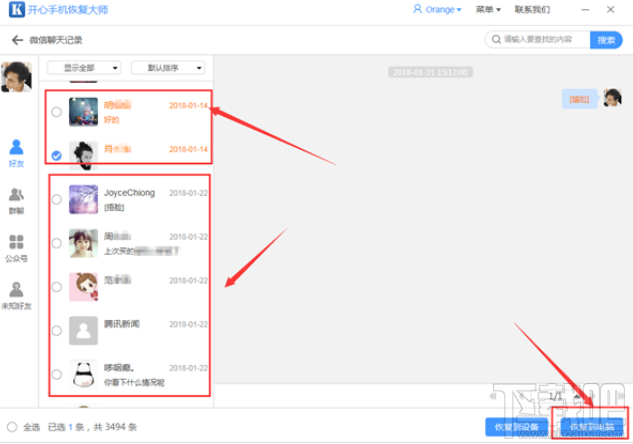Click the 1/1 page indicator
Image resolution: width=633 pixels, height=444 pixels.
point(555,396)
